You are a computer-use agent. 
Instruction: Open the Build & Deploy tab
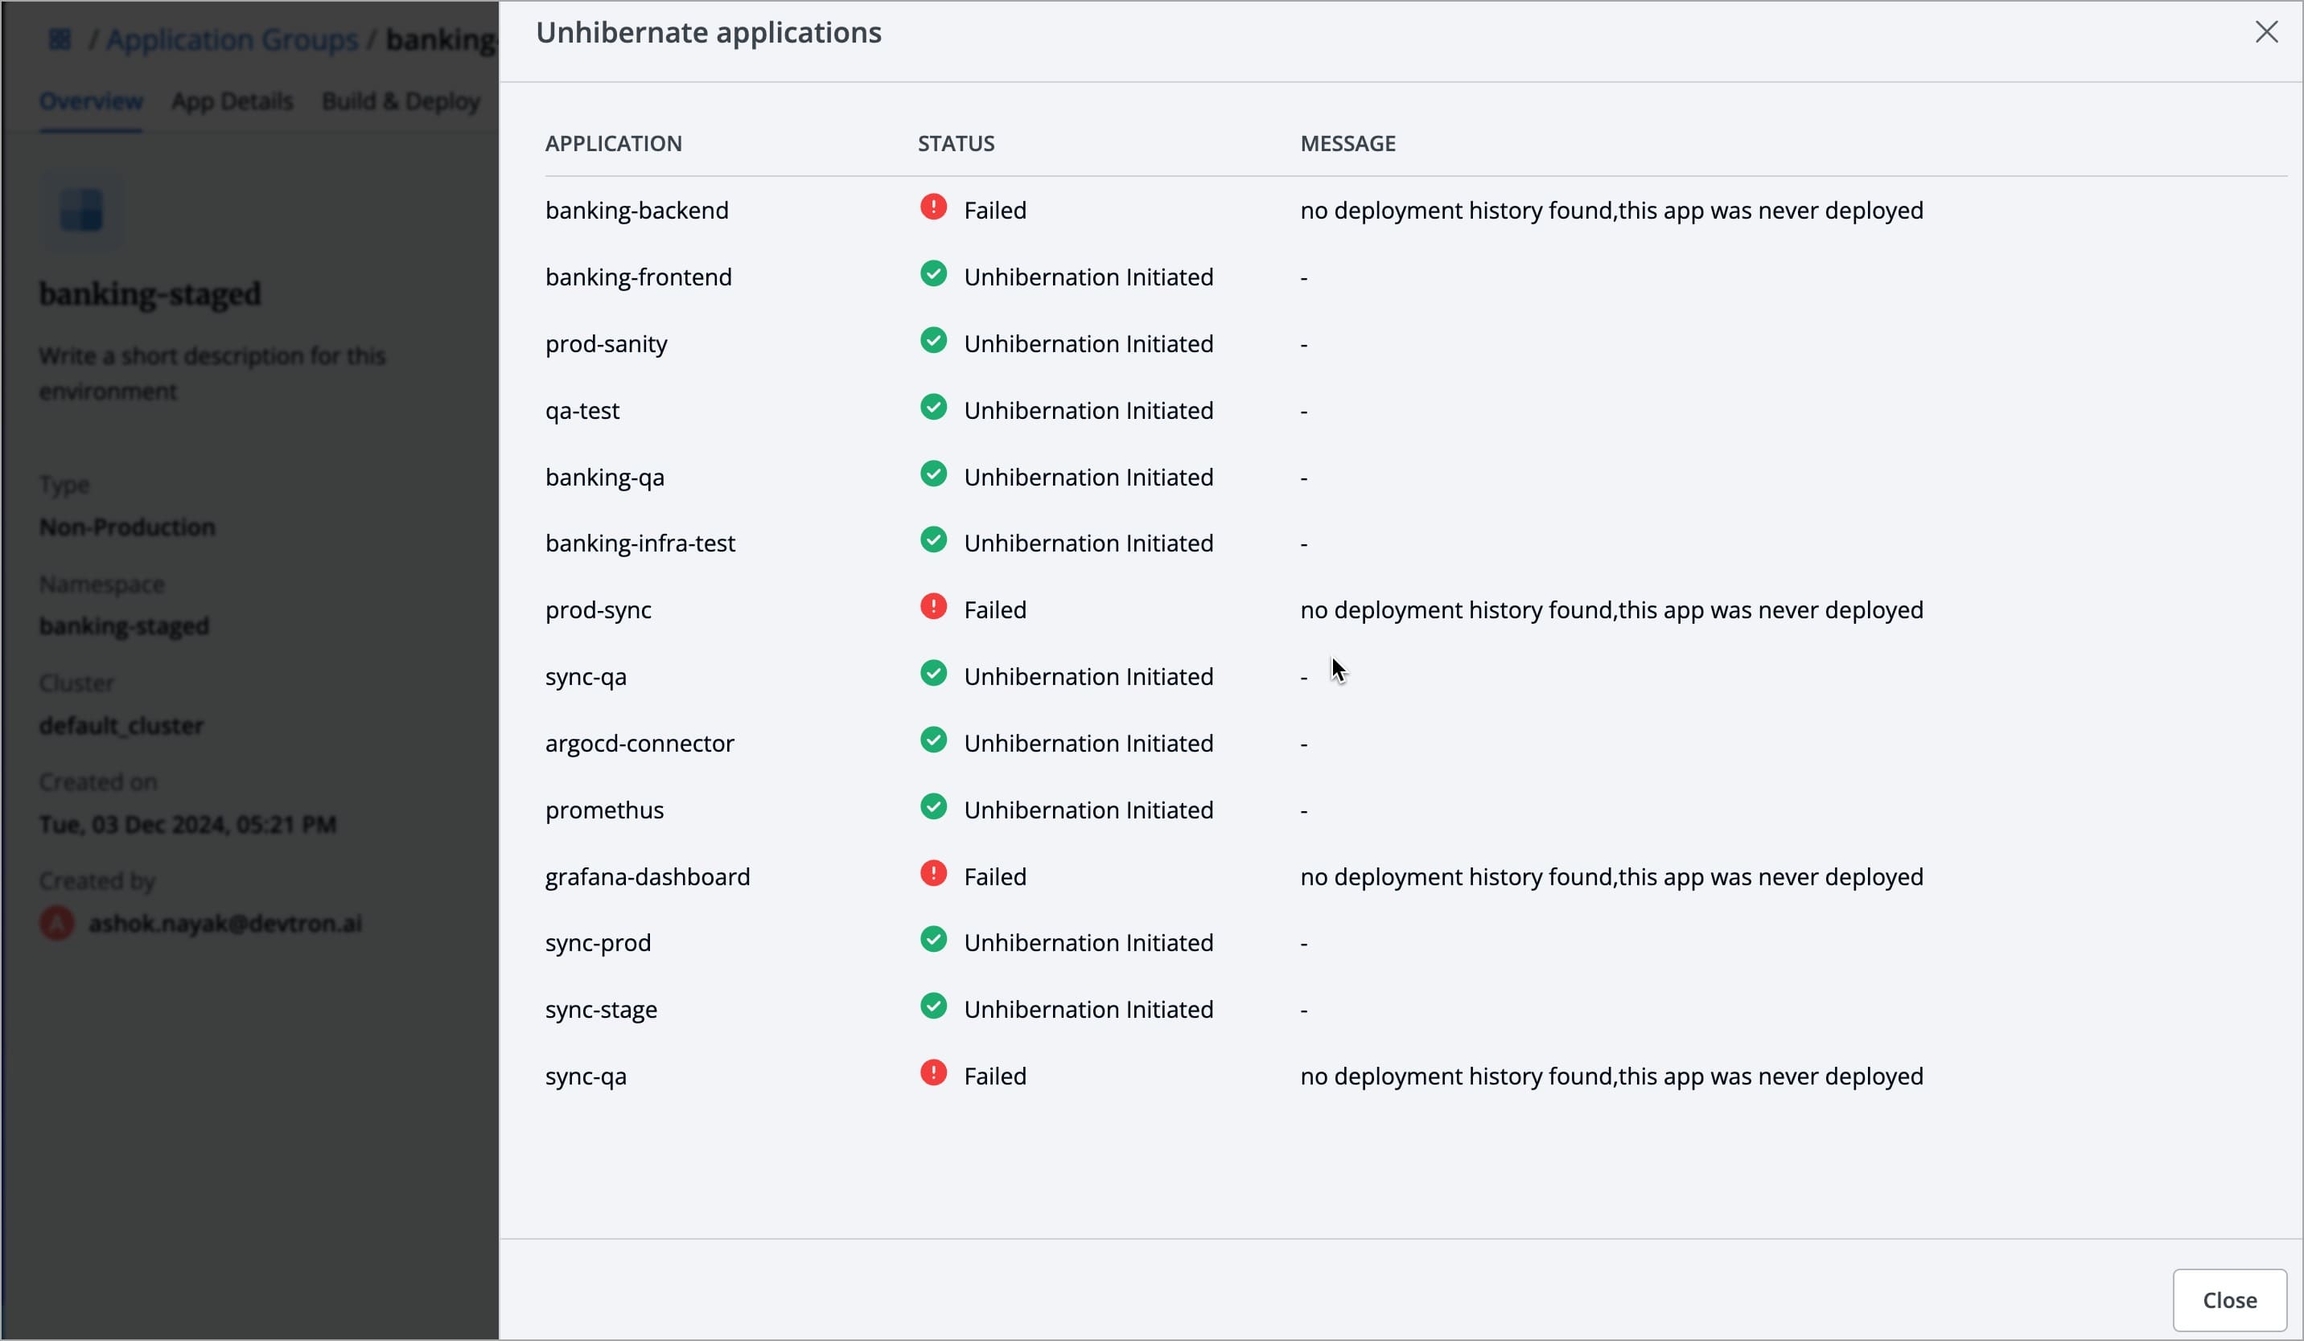pos(401,101)
